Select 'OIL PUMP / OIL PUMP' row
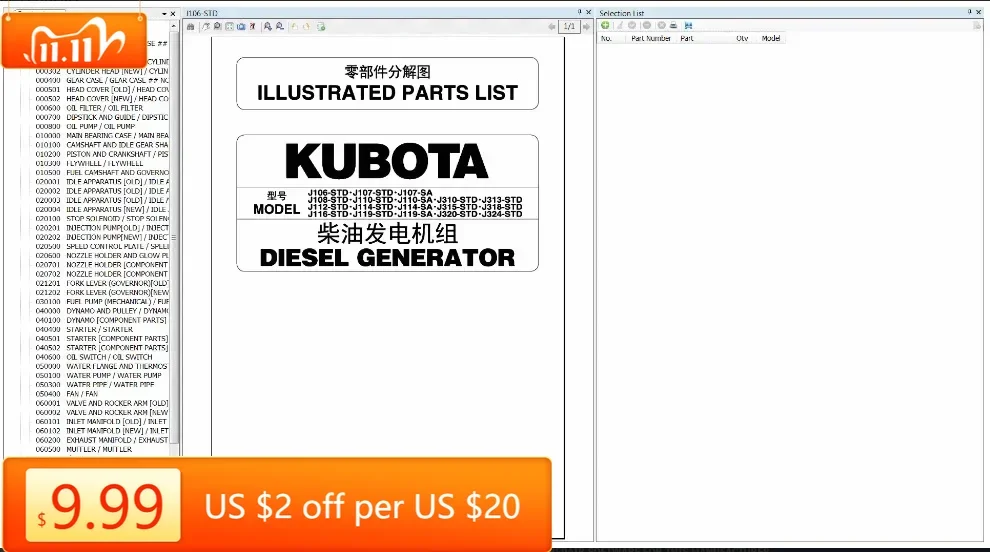Image resolution: width=990 pixels, height=552 pixels. click(x=85, y=126)
